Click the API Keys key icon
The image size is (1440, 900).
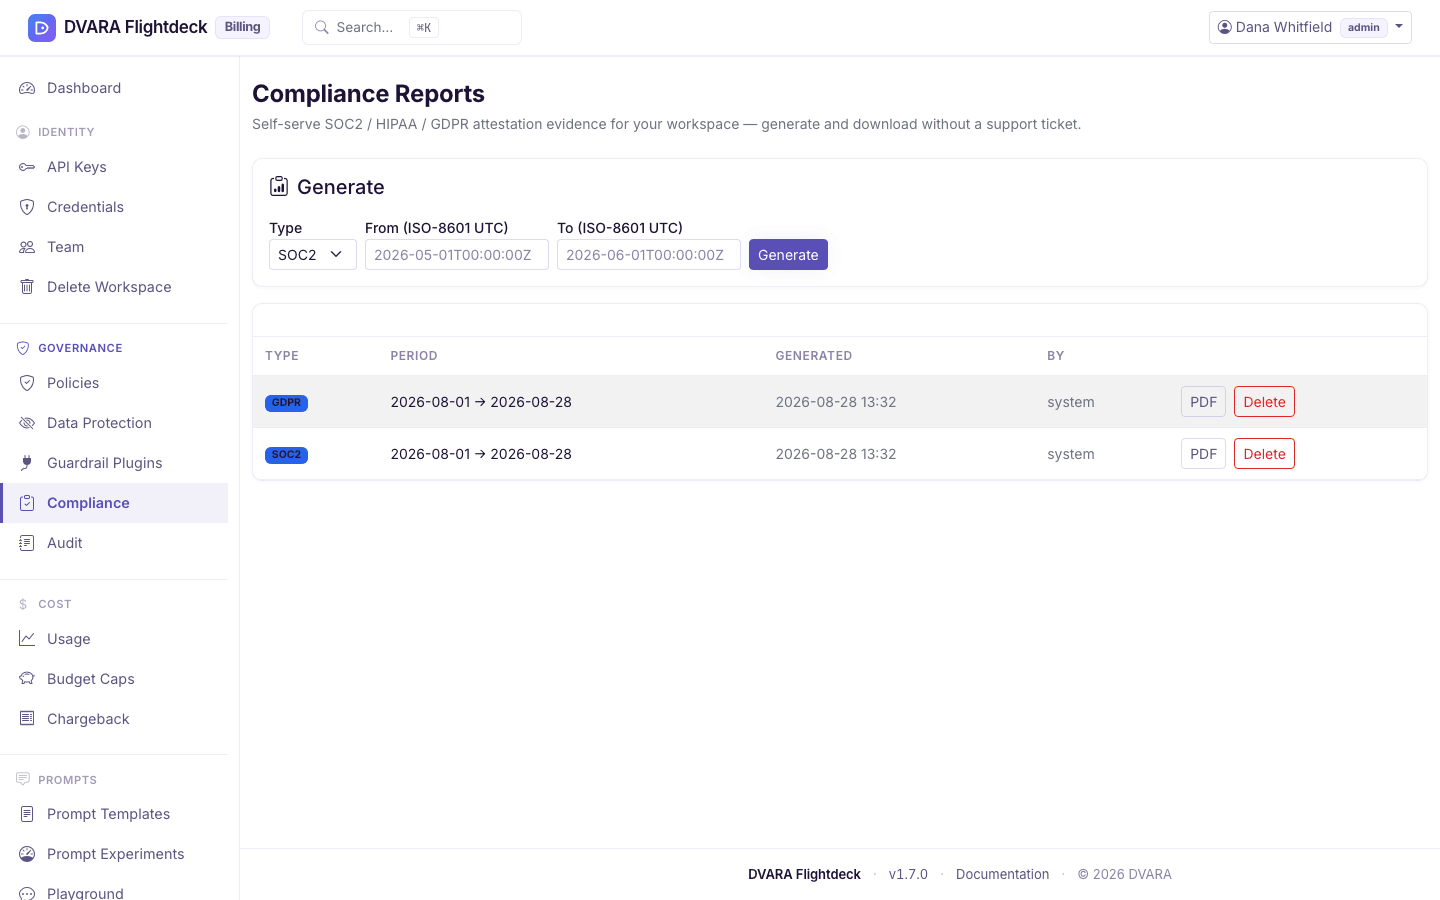pyautogui.click(x=27, y=167)
